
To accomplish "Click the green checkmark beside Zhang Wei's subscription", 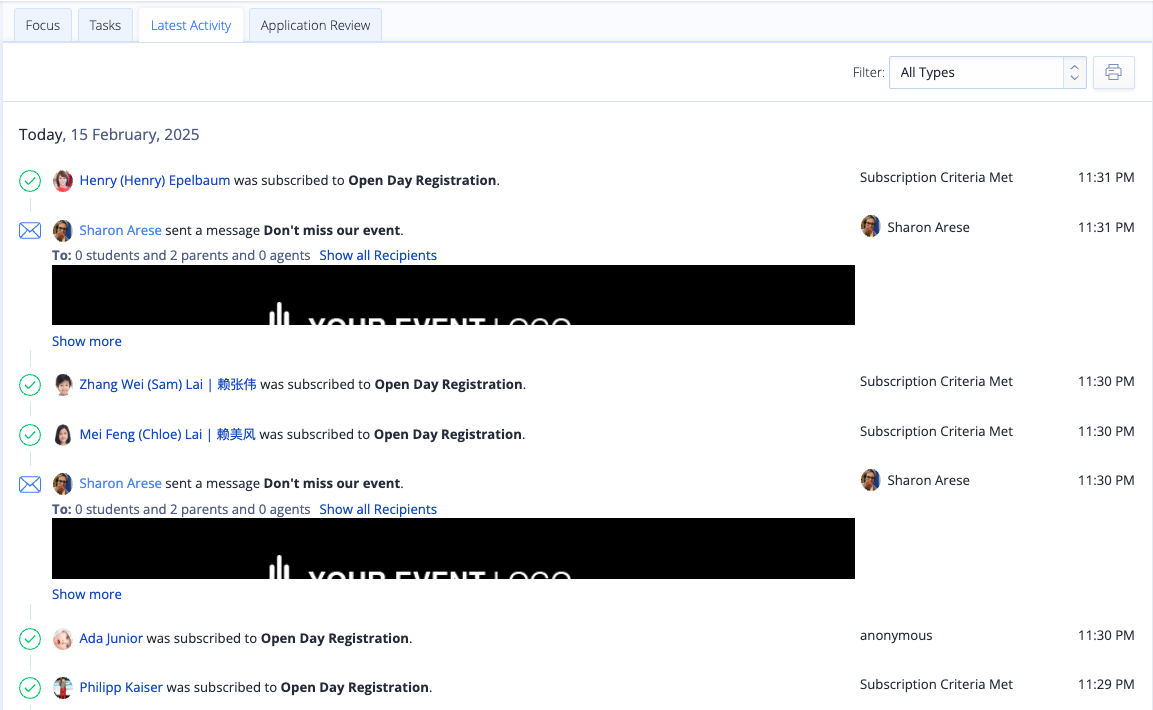I will (29, 384).
